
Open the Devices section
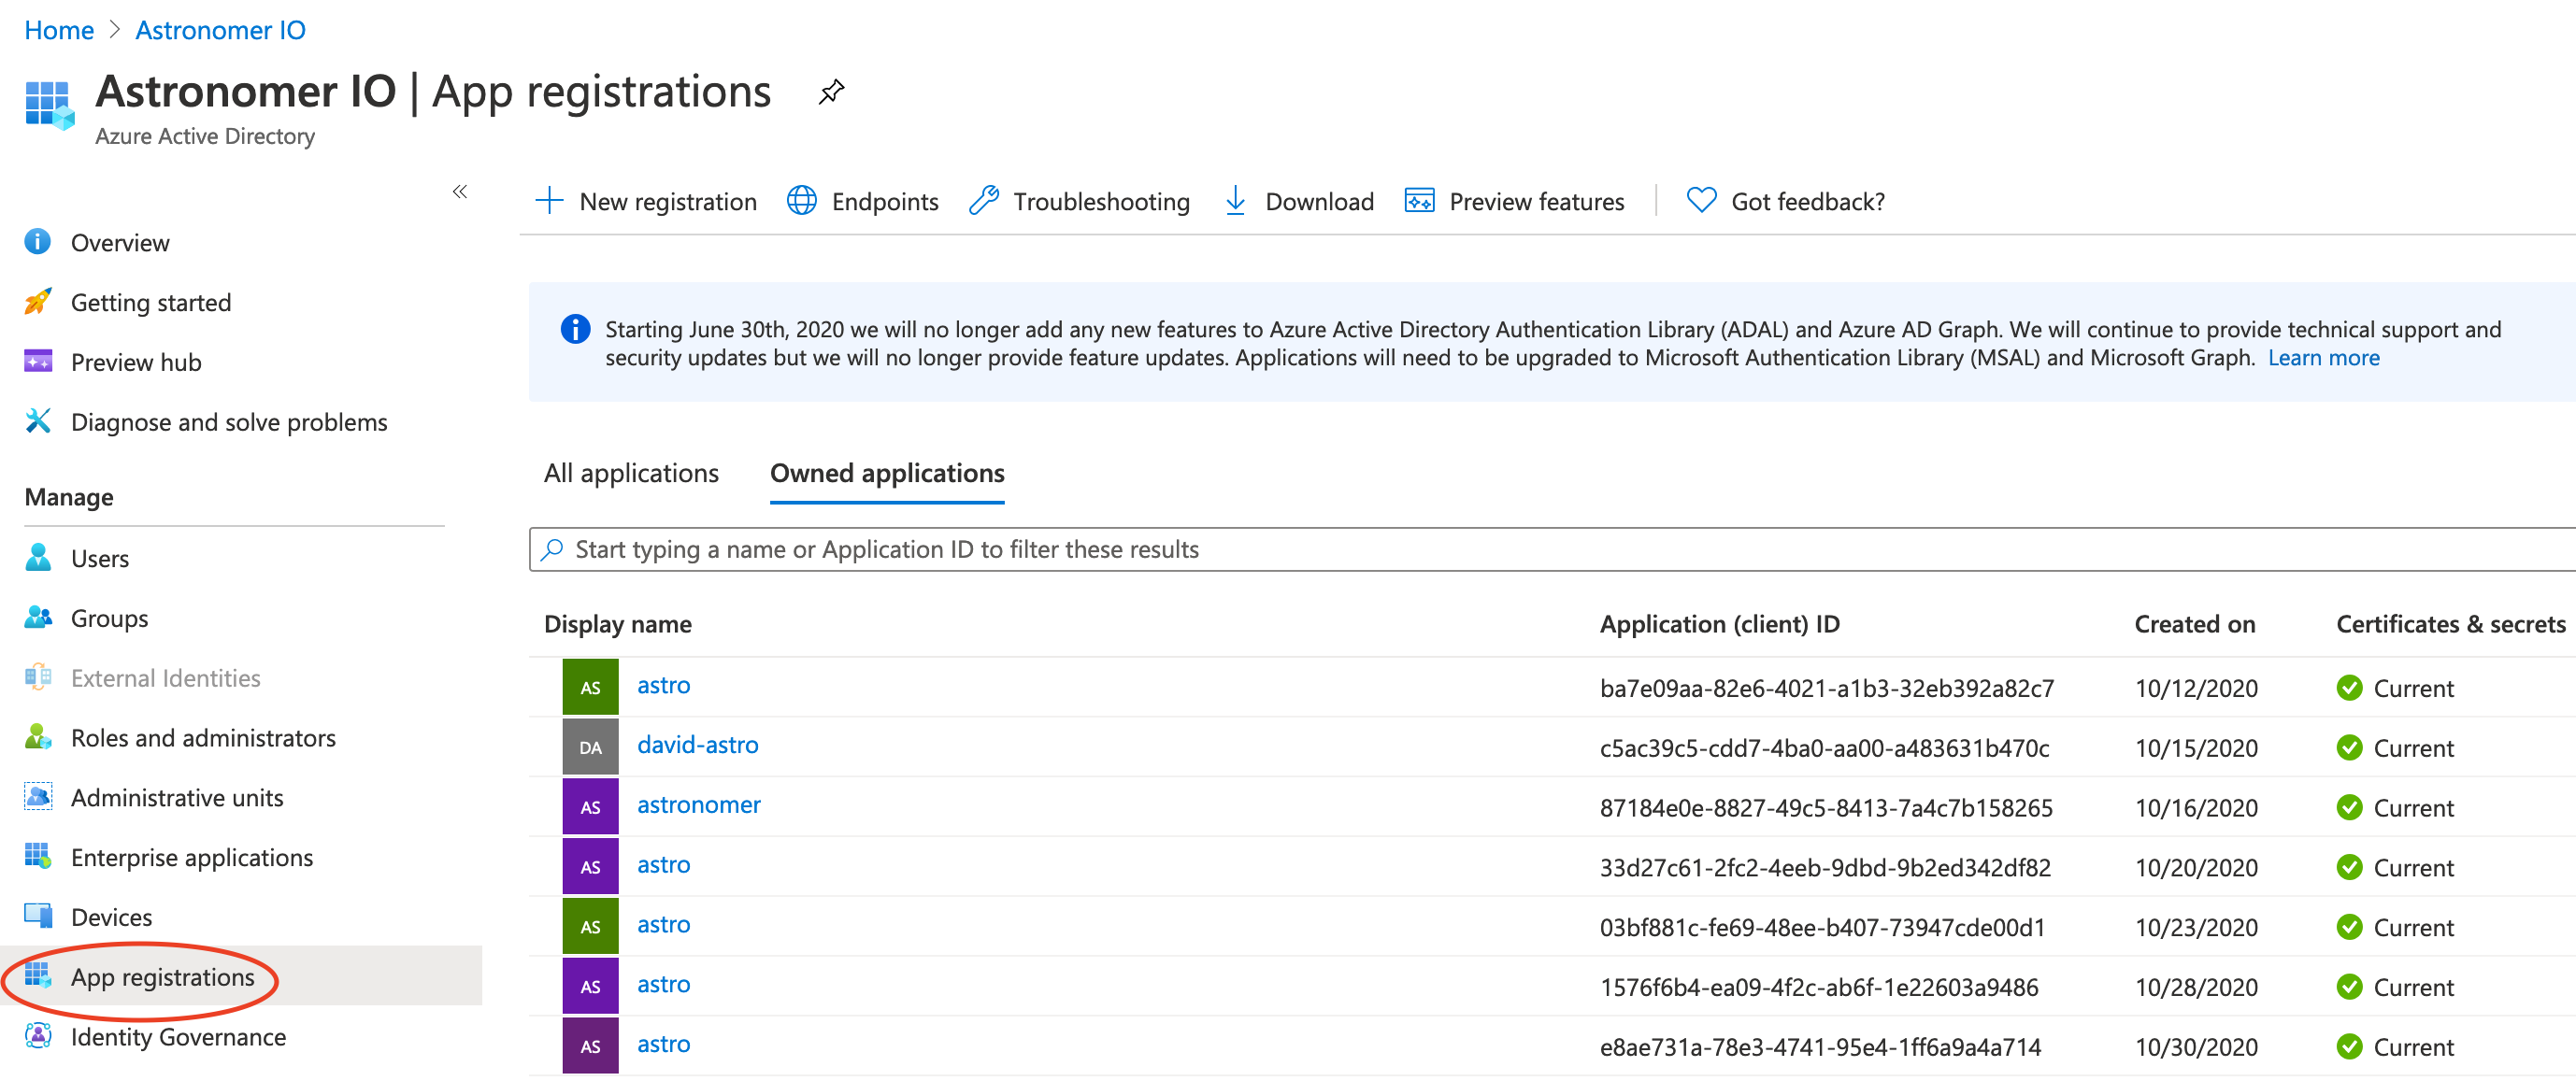tap(111, 916)
